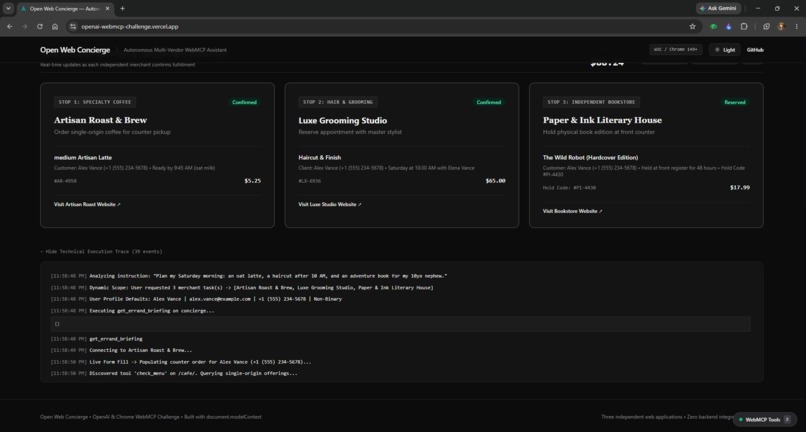Click Executing get_errand_briefing trace line
806x432 pixels.
(x=133, y=311)
